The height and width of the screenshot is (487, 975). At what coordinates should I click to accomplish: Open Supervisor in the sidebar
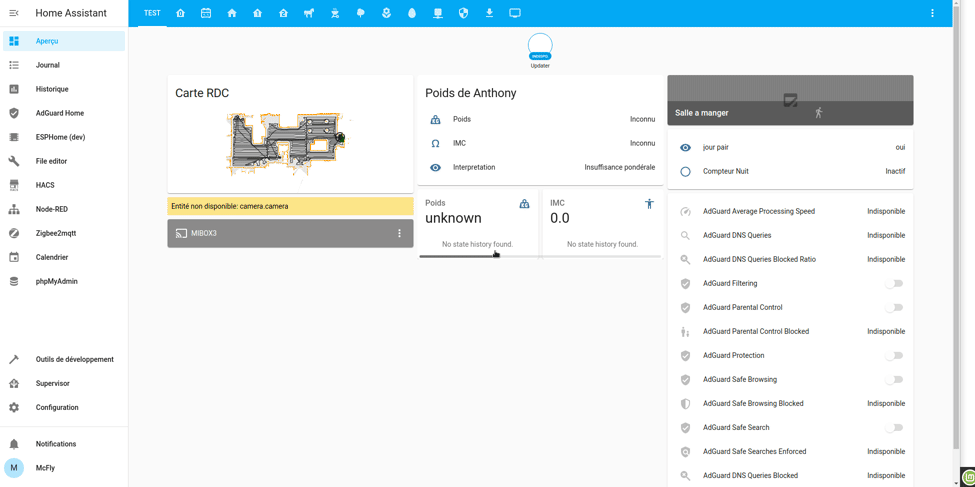click(x=64, y=384)
